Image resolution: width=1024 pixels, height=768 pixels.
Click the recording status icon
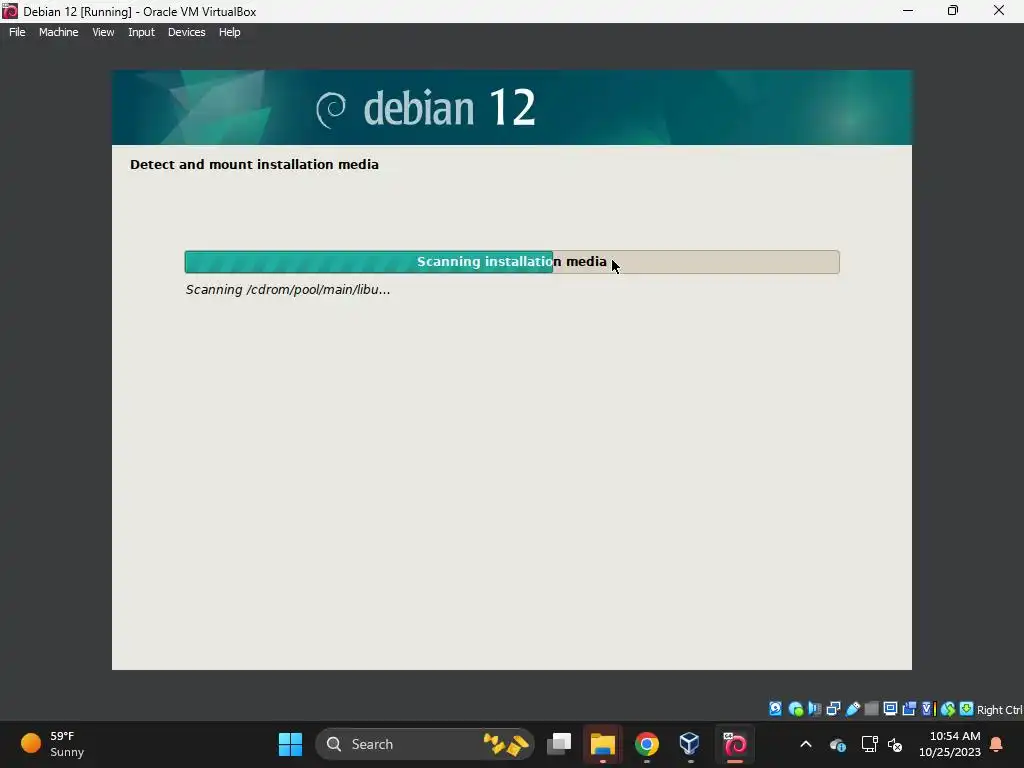[909, 709]
